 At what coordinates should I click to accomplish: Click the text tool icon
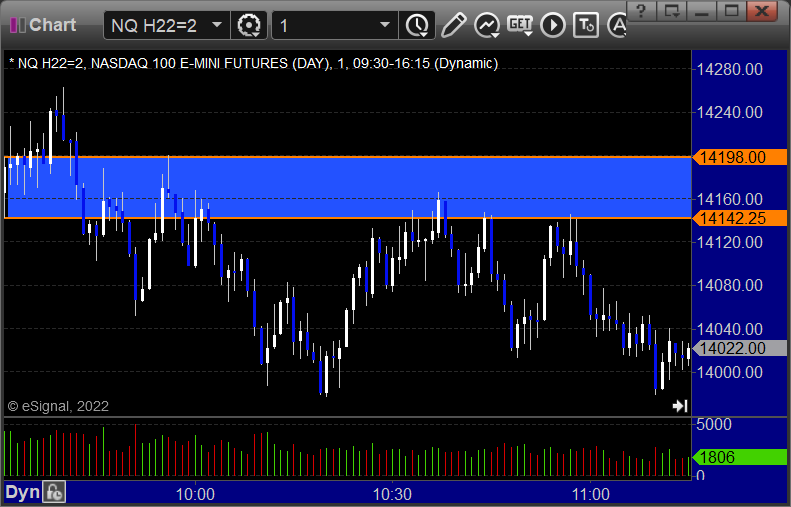coord(586,25)
